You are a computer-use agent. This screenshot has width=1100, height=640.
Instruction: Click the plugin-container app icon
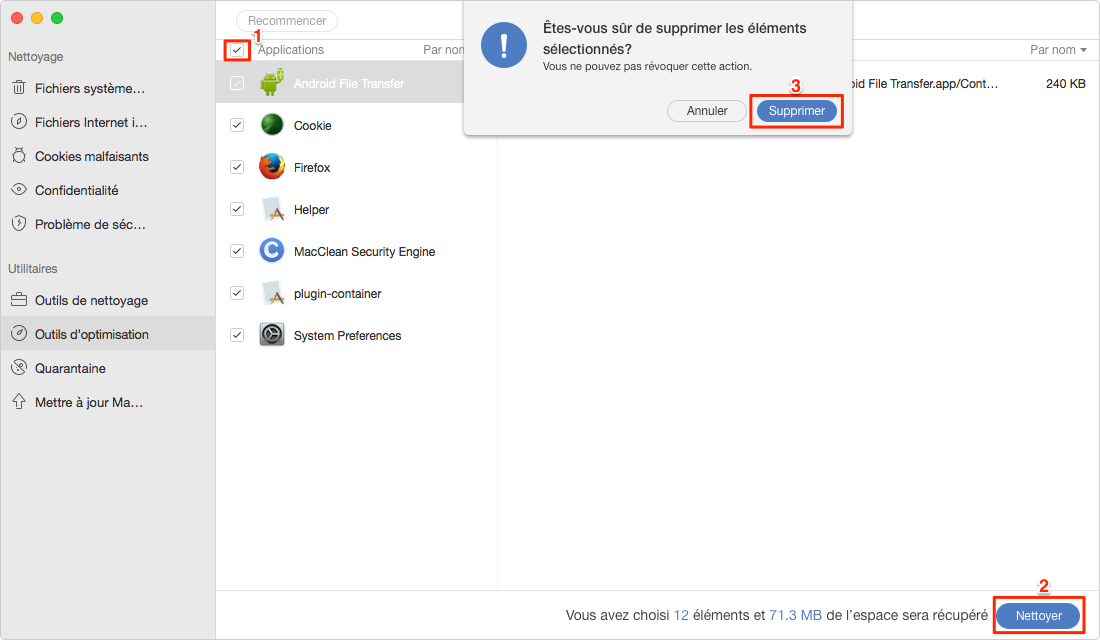pyautogui.click(x=272, y=293)
